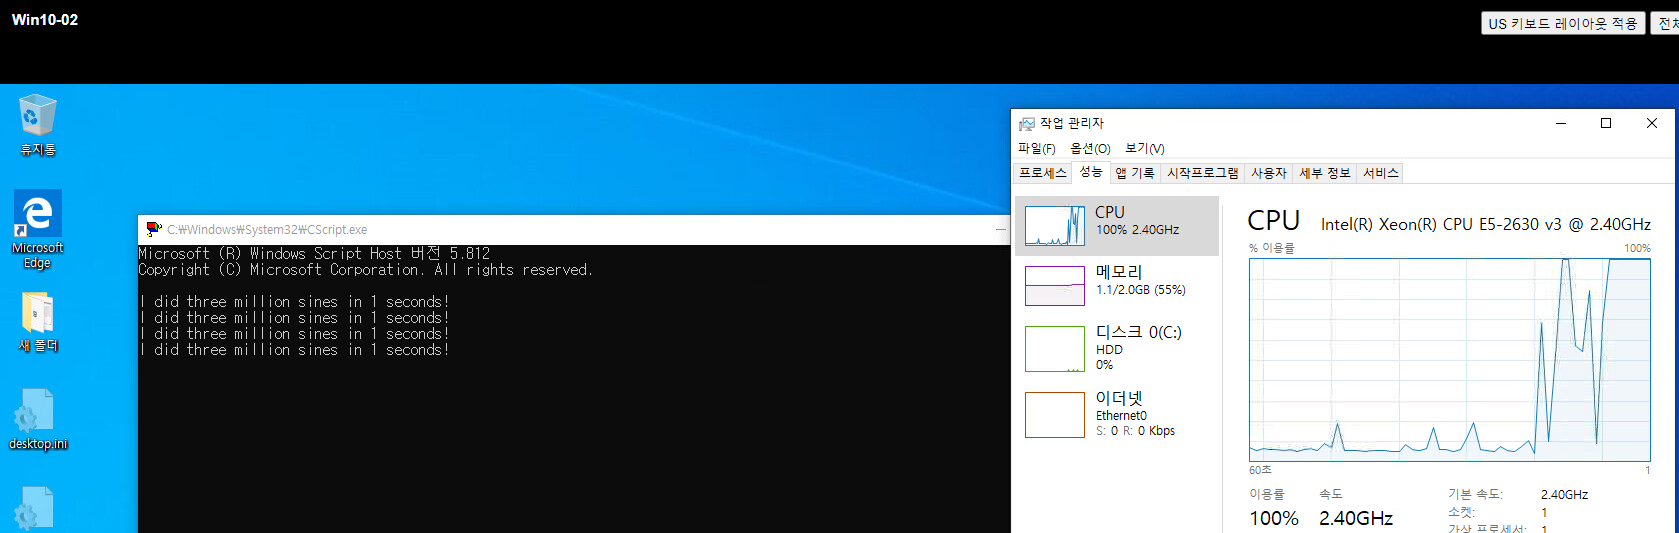The image size is (1679, 533).
Task: Switch to the 앱 기록 tab
Action: tap(1135, 173)
